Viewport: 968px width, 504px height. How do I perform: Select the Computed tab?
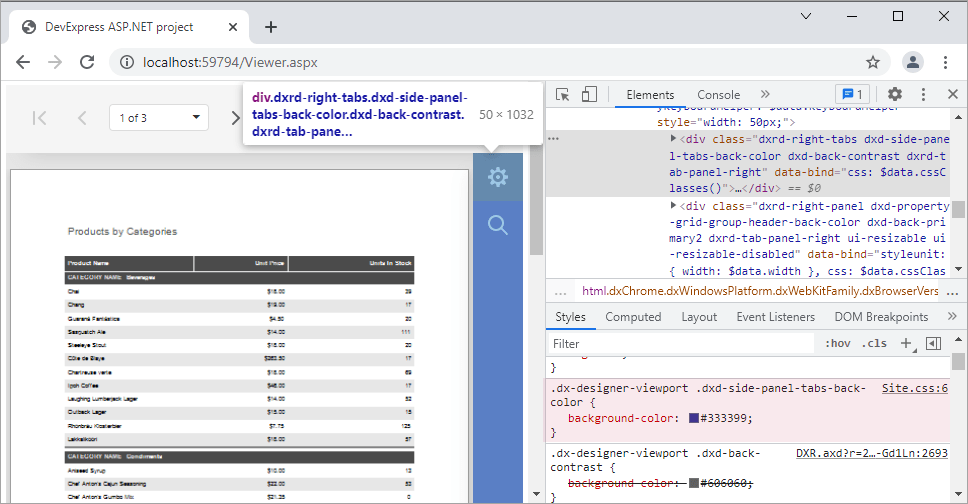633,317
